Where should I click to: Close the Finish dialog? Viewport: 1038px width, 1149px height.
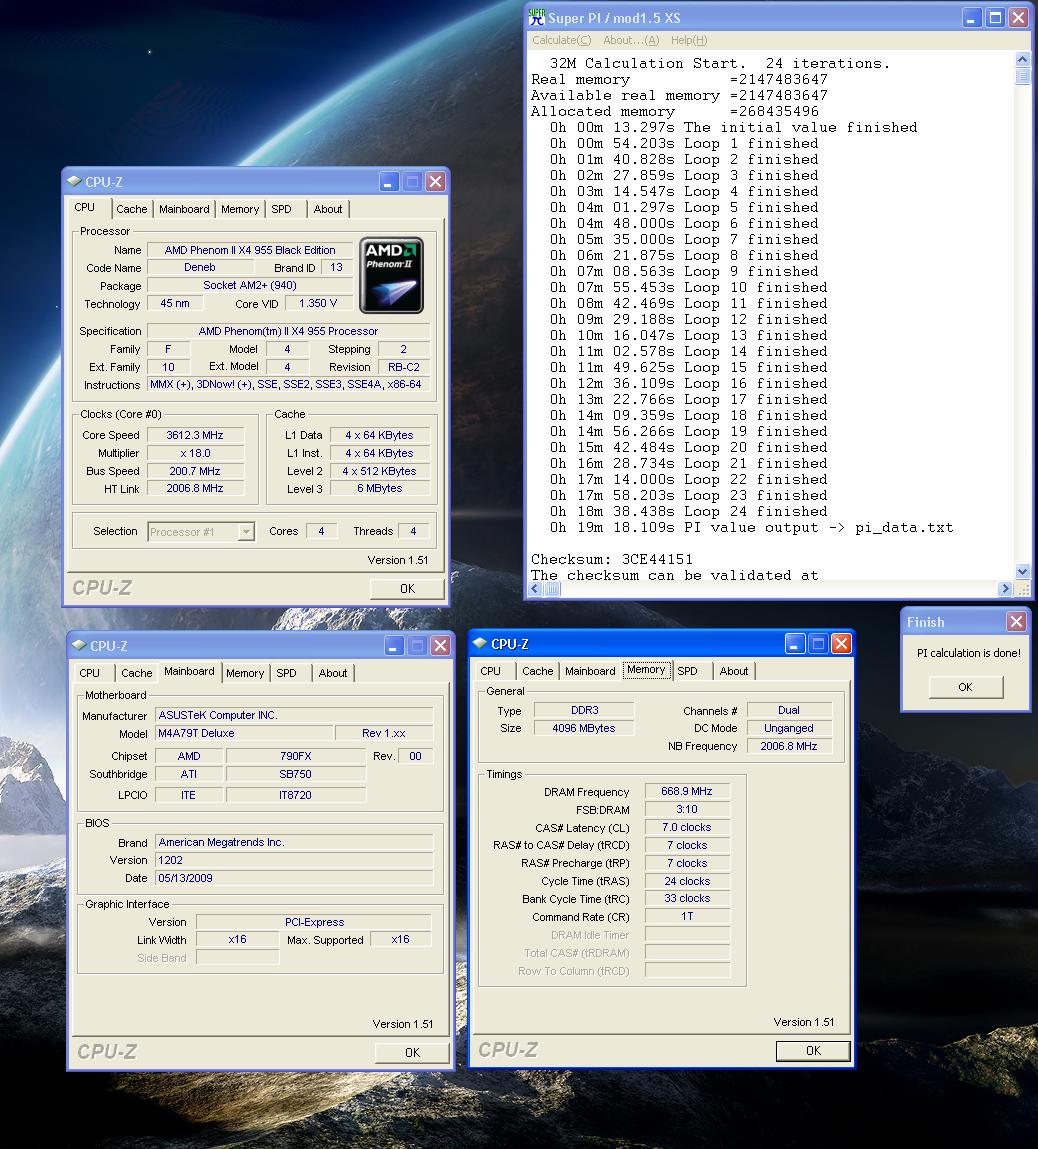(1016, 621)
